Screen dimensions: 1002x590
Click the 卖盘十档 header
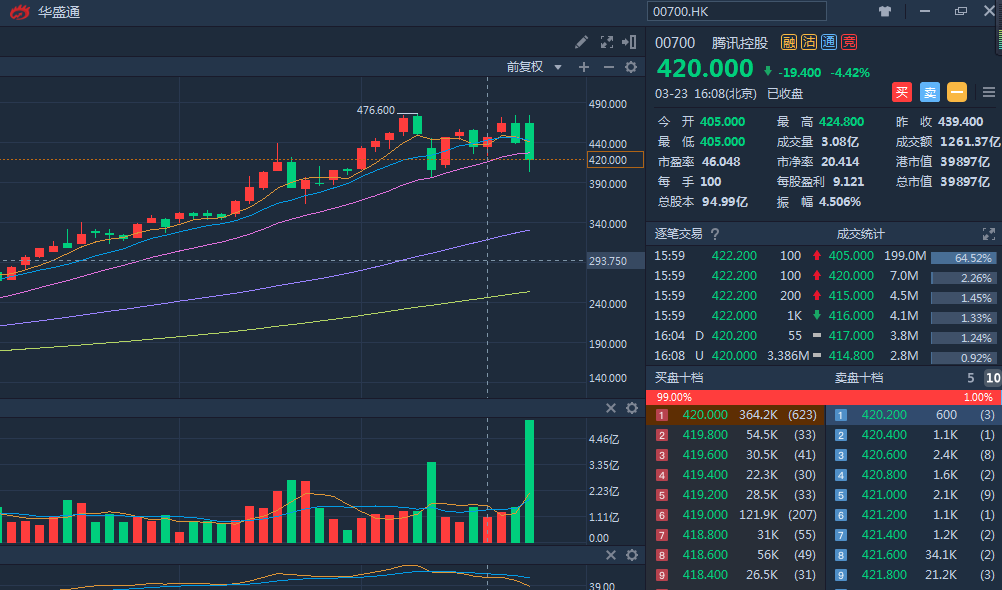tap(859, 378)
